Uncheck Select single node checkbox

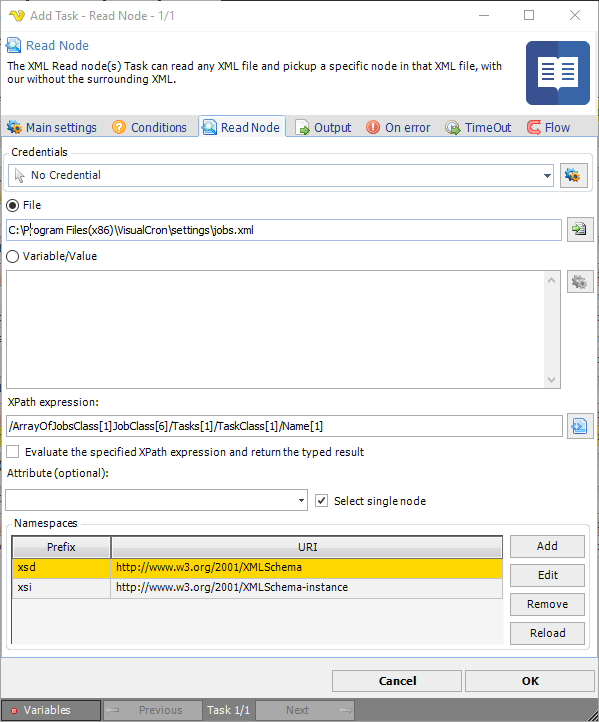(x=321, y=501)
